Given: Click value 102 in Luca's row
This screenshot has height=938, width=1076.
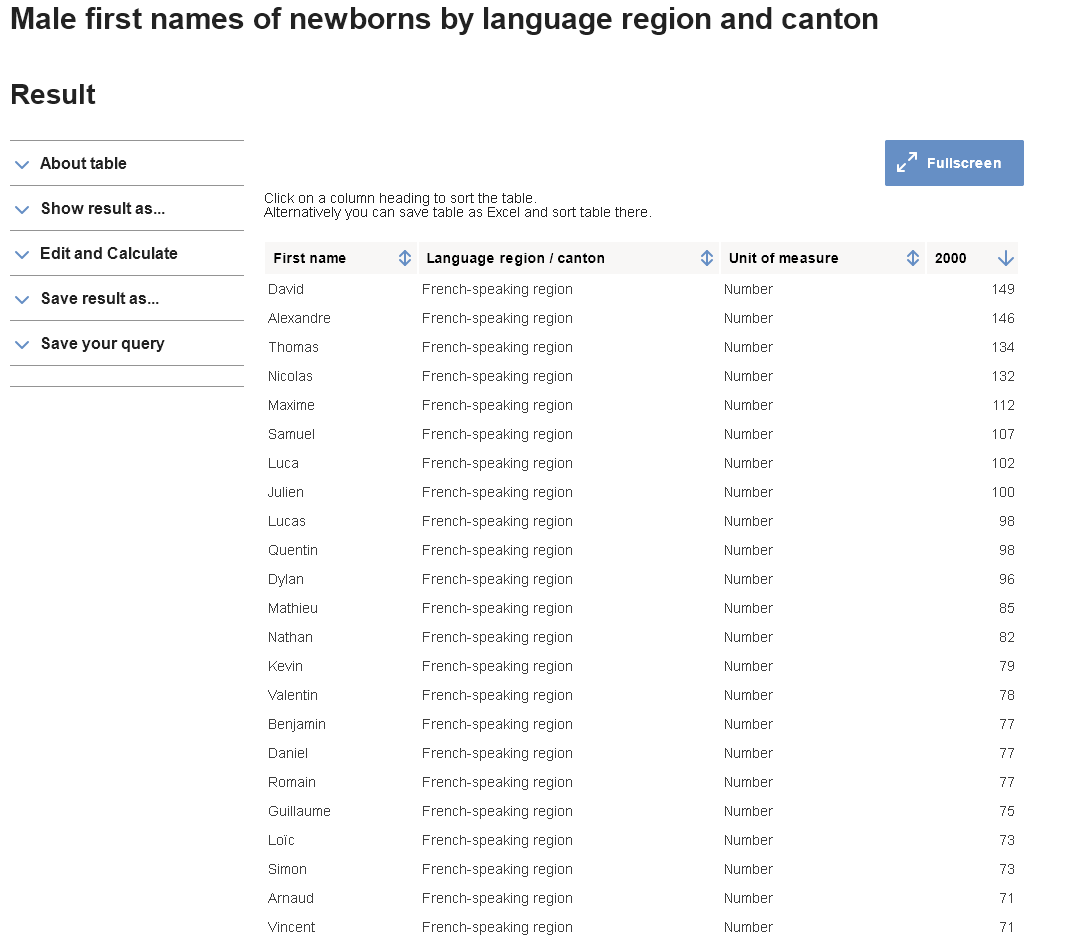Looking at the screenshot, I should click(x=1003, y=463).
